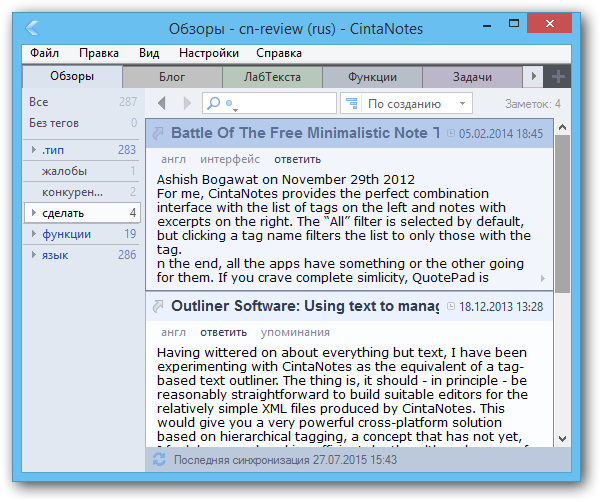Click link icon of Outliner Software note

click(x=158, y=306)
